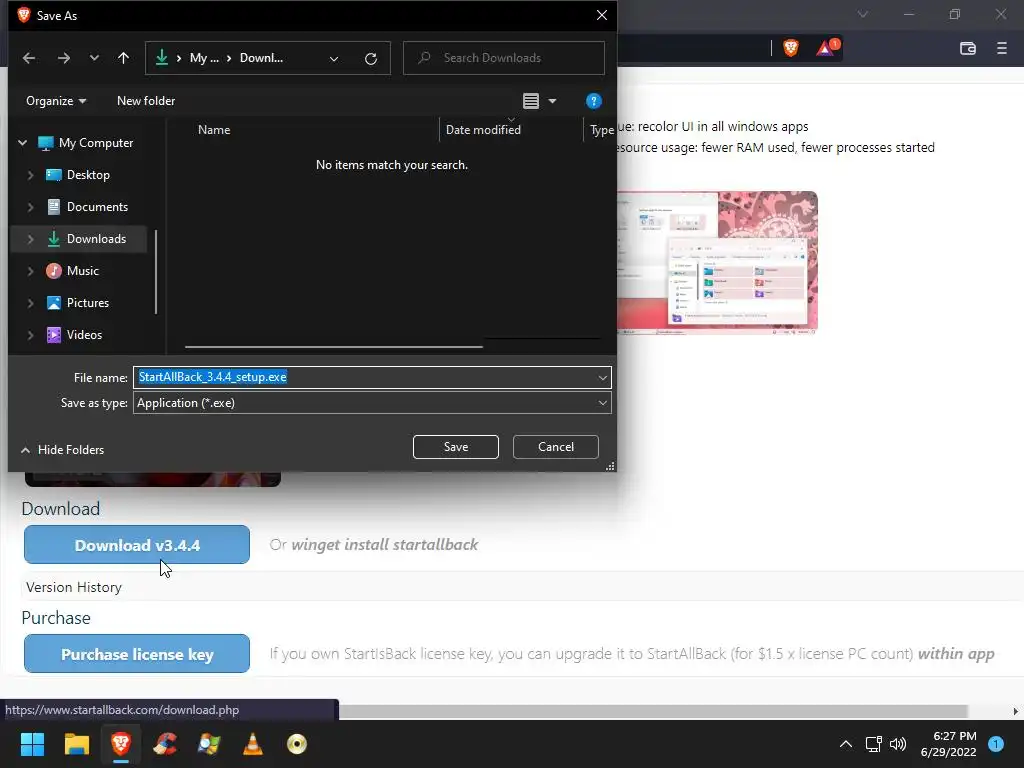Click the volume speaker tray icon

click(x=898, y=744)
